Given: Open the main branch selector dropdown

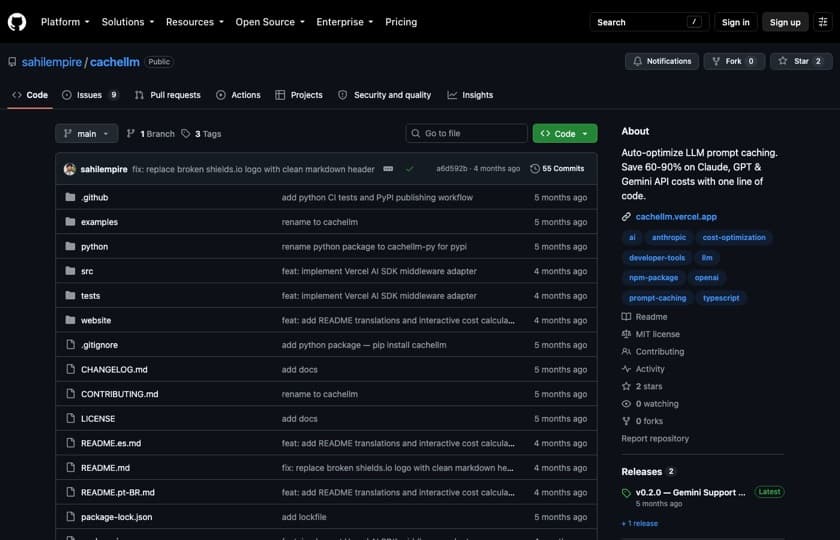Looking at the screenshot, I should tap(86, 133).
